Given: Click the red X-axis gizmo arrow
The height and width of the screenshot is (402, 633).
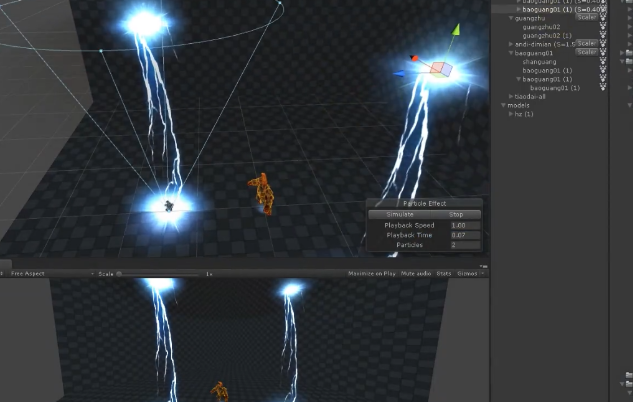Looking at the screenshot, I should pos(414,58).
